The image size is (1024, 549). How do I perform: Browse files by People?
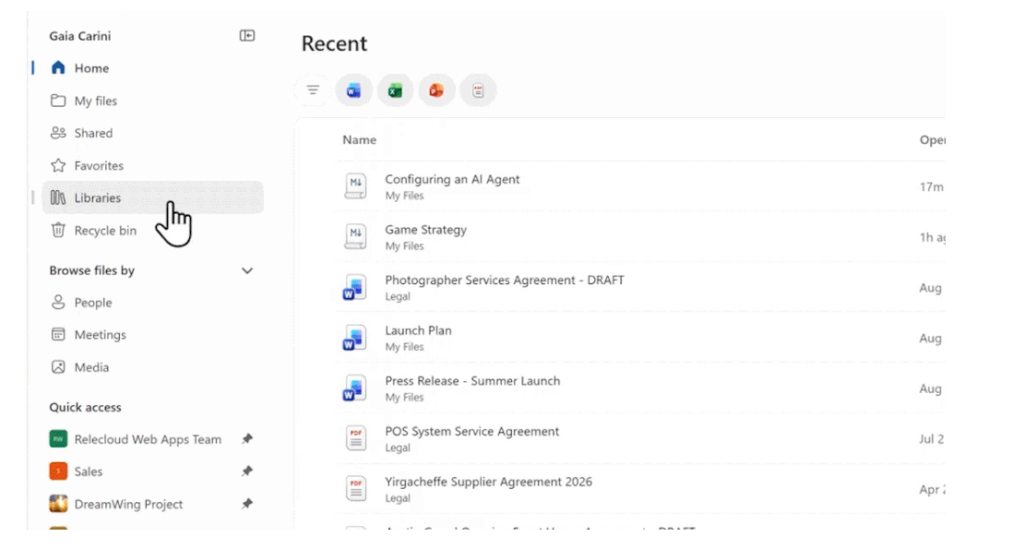pos(153,302)
